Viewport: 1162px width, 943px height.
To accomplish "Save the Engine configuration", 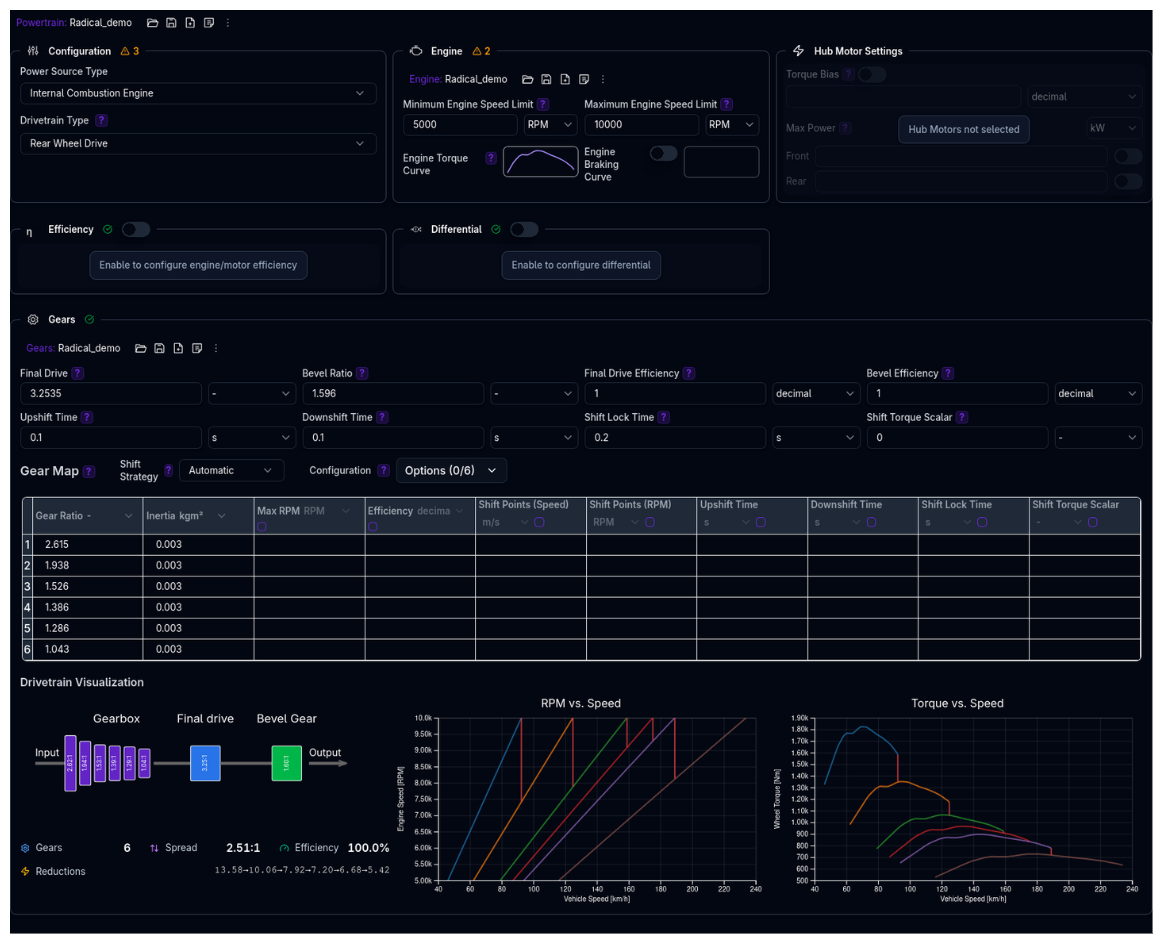I will point(545,79).
